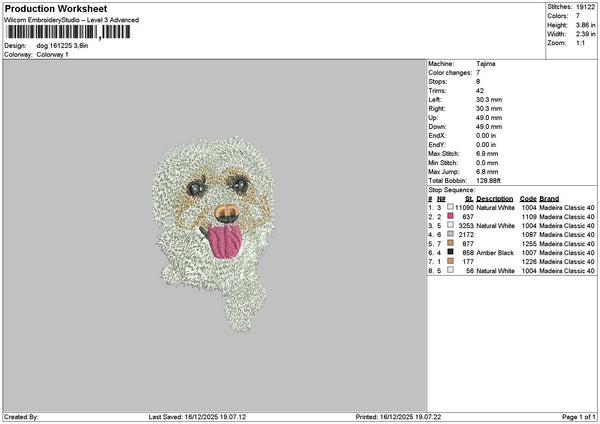Viewport: 600px width, 424px height.
Task: Click the Max Stitch value 6.9 mm
Action: click(x=487, y=154)
